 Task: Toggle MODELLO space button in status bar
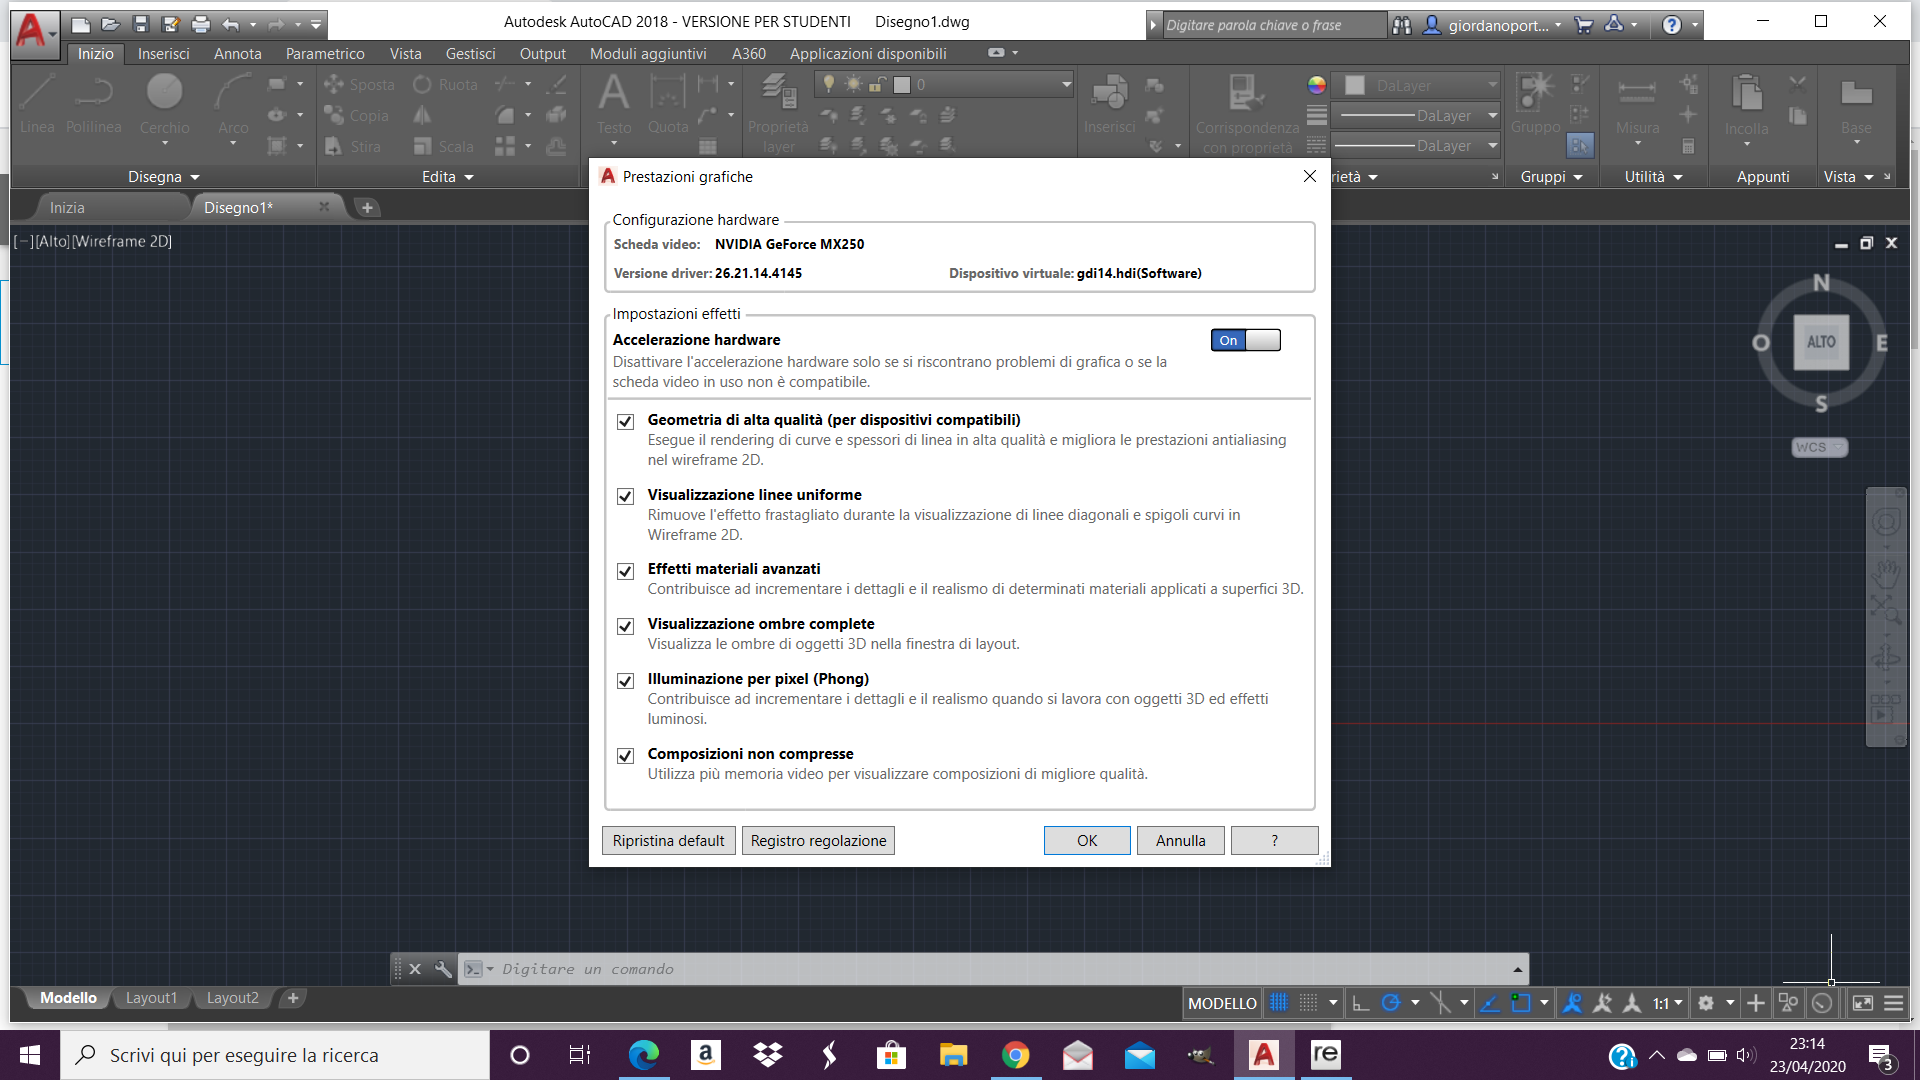tap(1222, 1003)
